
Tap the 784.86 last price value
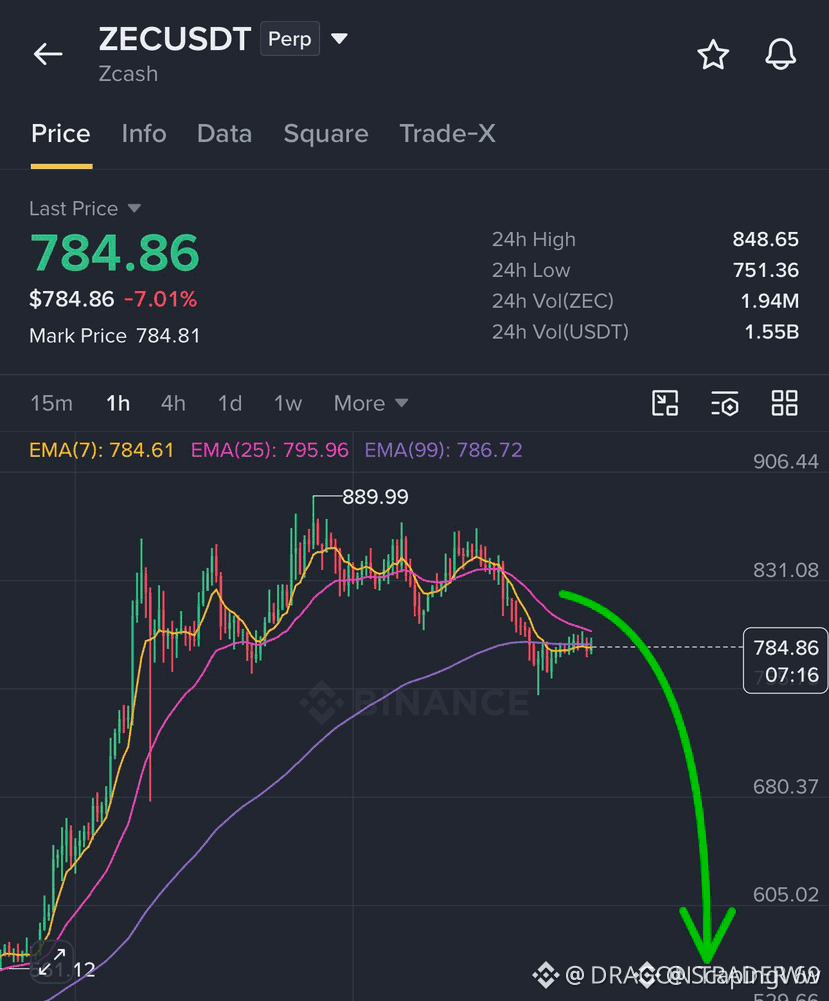[x=115, y=253]
